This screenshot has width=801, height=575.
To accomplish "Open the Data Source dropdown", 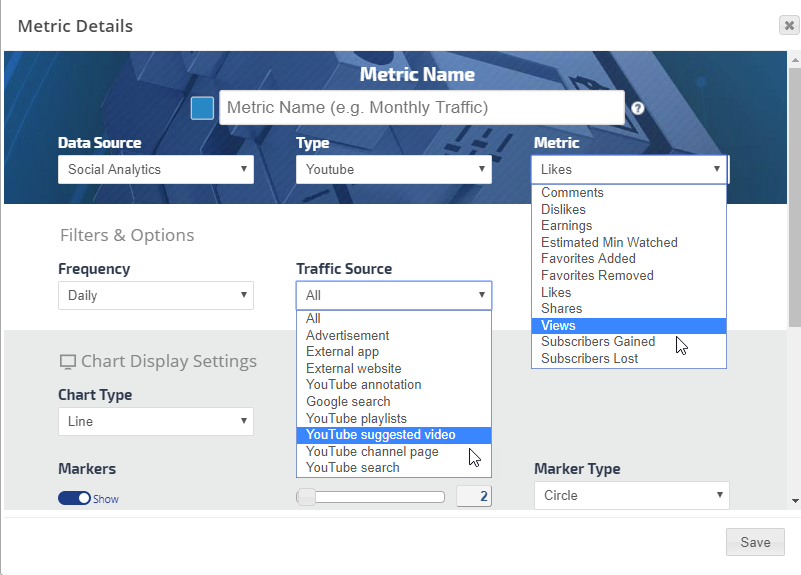I will point(156,170).
